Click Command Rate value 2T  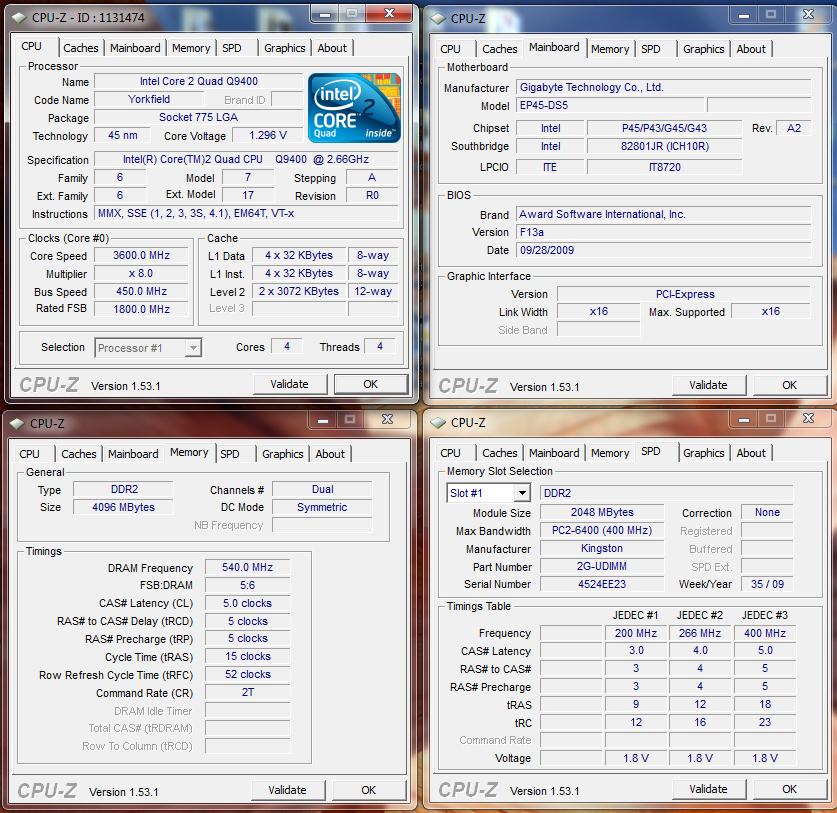(248, 692)
